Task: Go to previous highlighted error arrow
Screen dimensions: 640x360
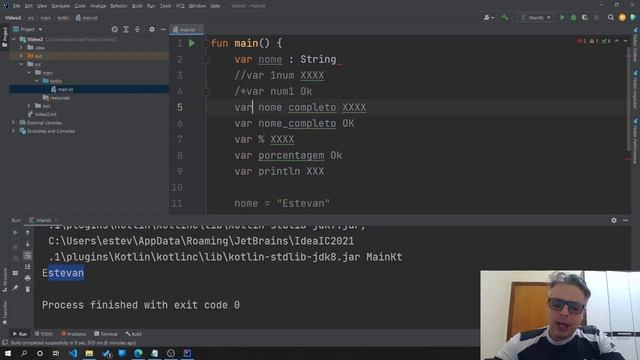Action: click(617, 41)
